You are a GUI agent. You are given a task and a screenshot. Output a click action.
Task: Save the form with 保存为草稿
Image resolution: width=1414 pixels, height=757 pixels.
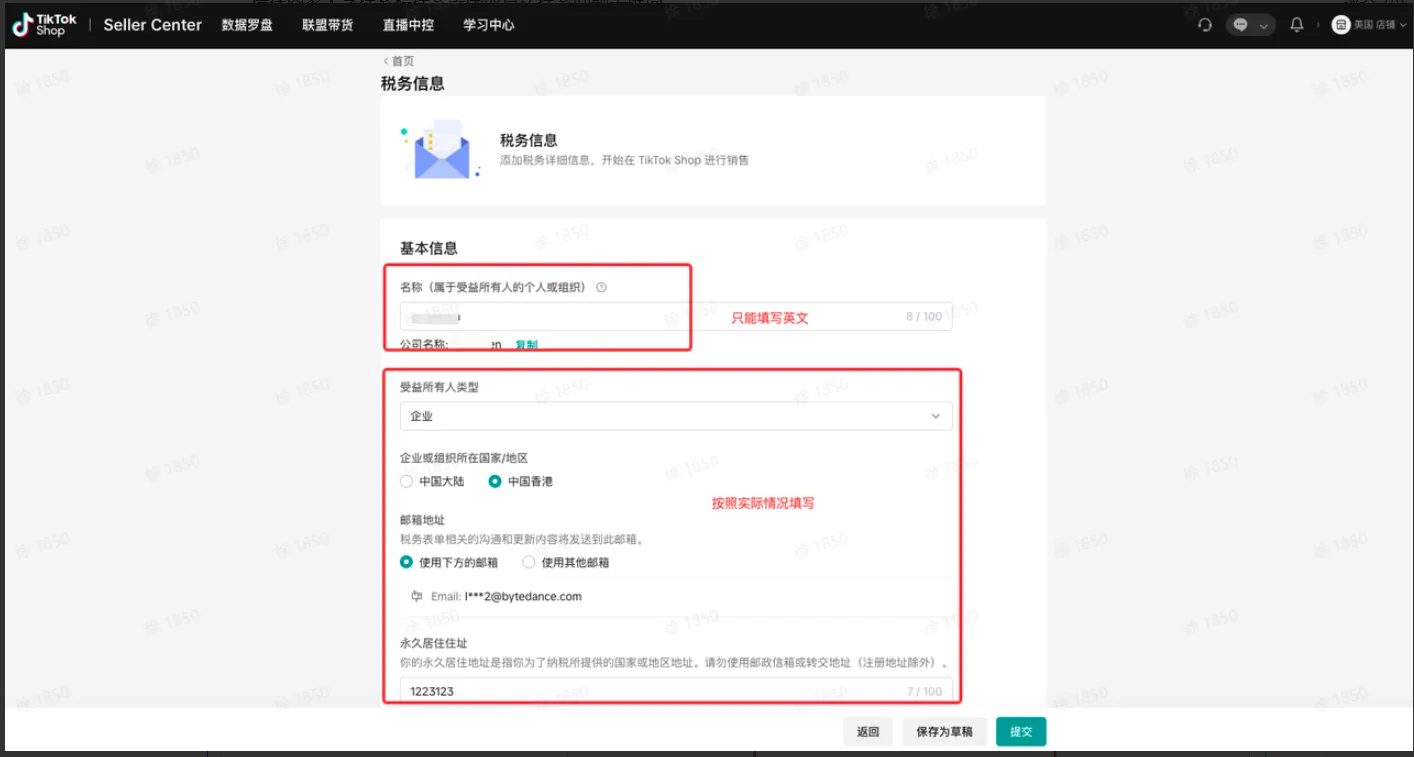pos(945,732)
